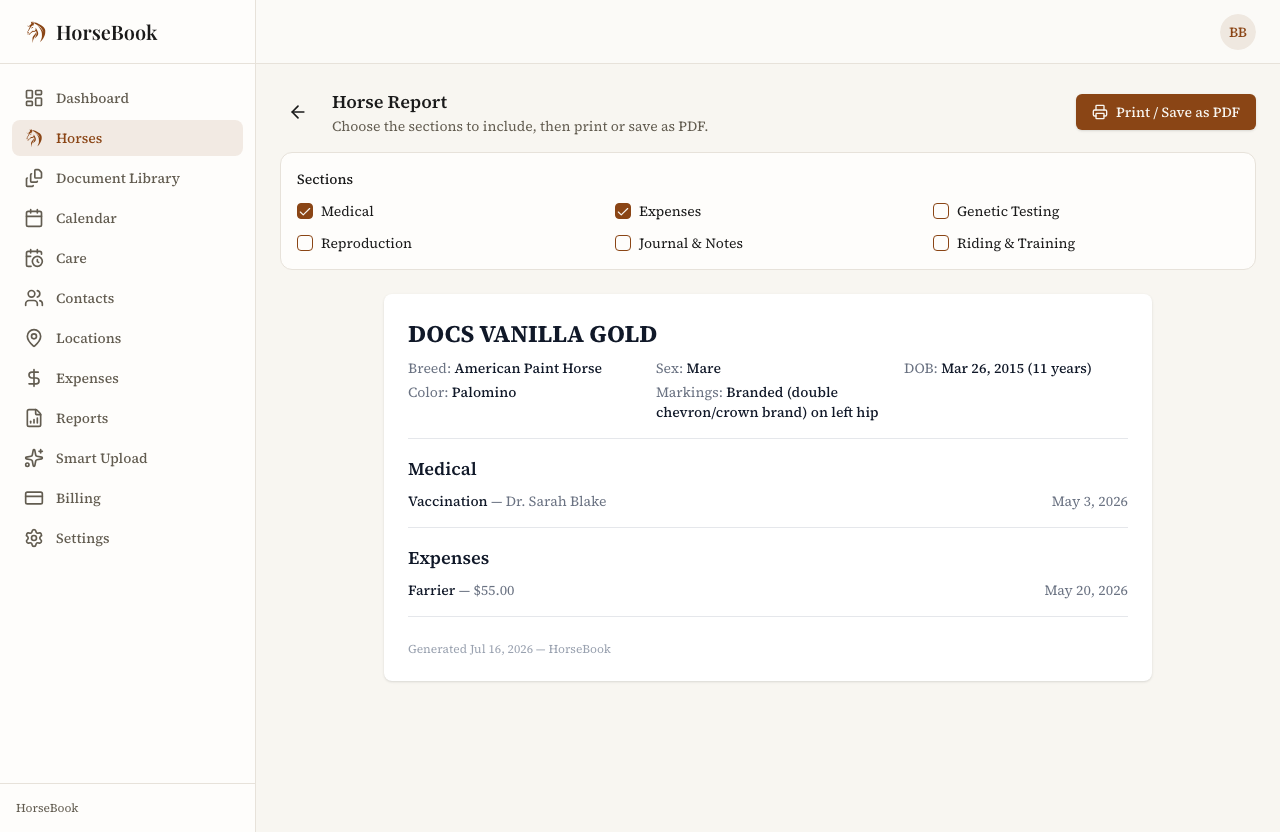Click the Billing credit card icon

pos(34,498)
